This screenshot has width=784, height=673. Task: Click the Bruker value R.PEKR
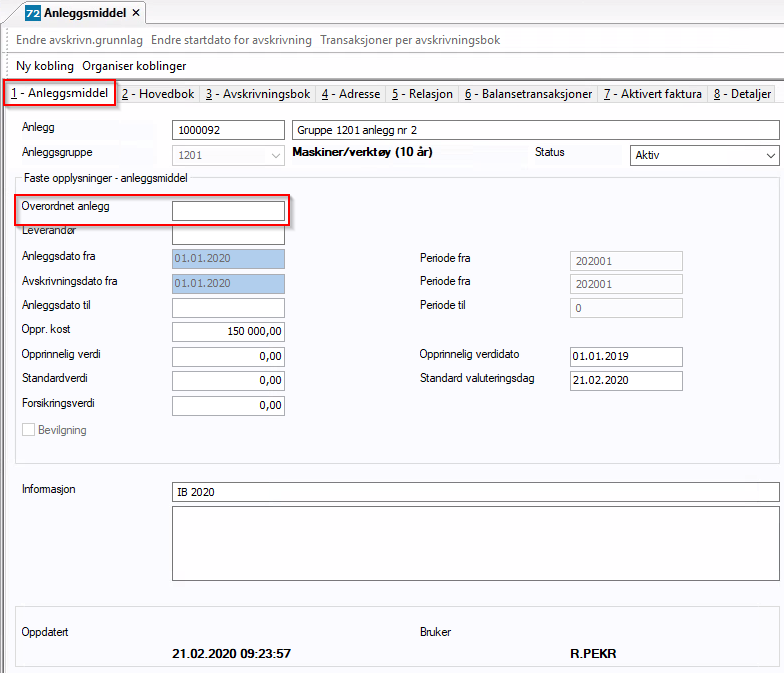(x=593, y=654)
